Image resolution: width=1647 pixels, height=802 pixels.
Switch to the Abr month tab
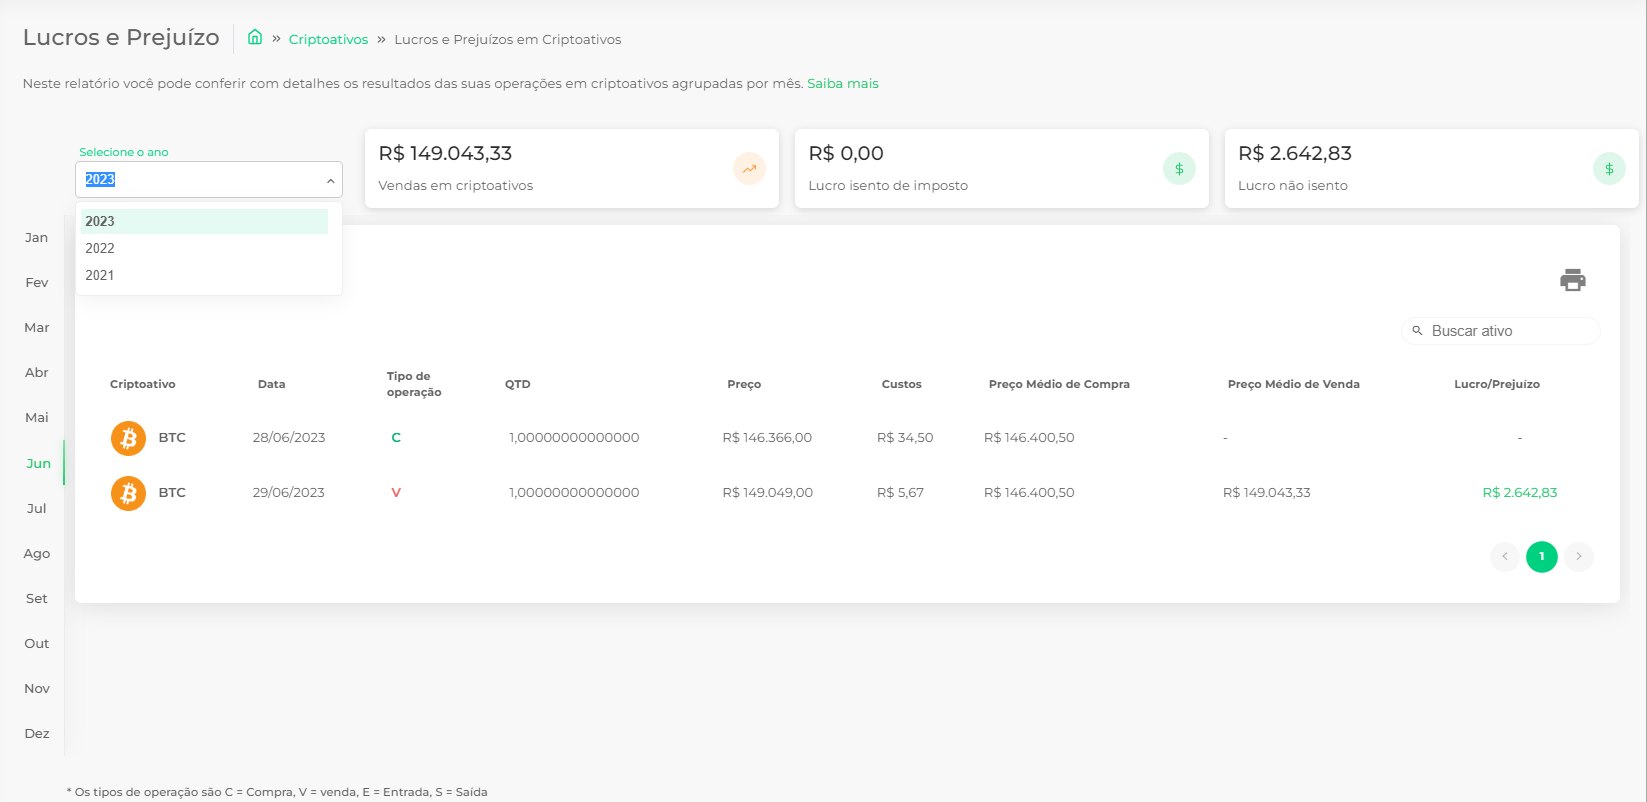[37, 373]
